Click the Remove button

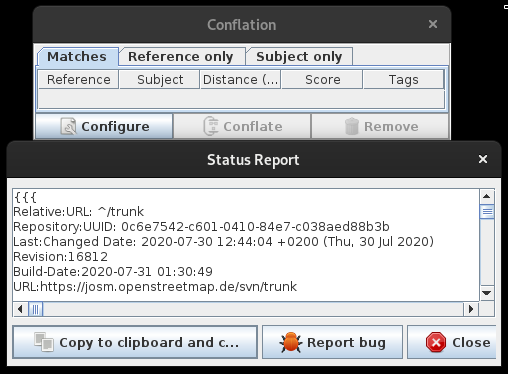380,126
